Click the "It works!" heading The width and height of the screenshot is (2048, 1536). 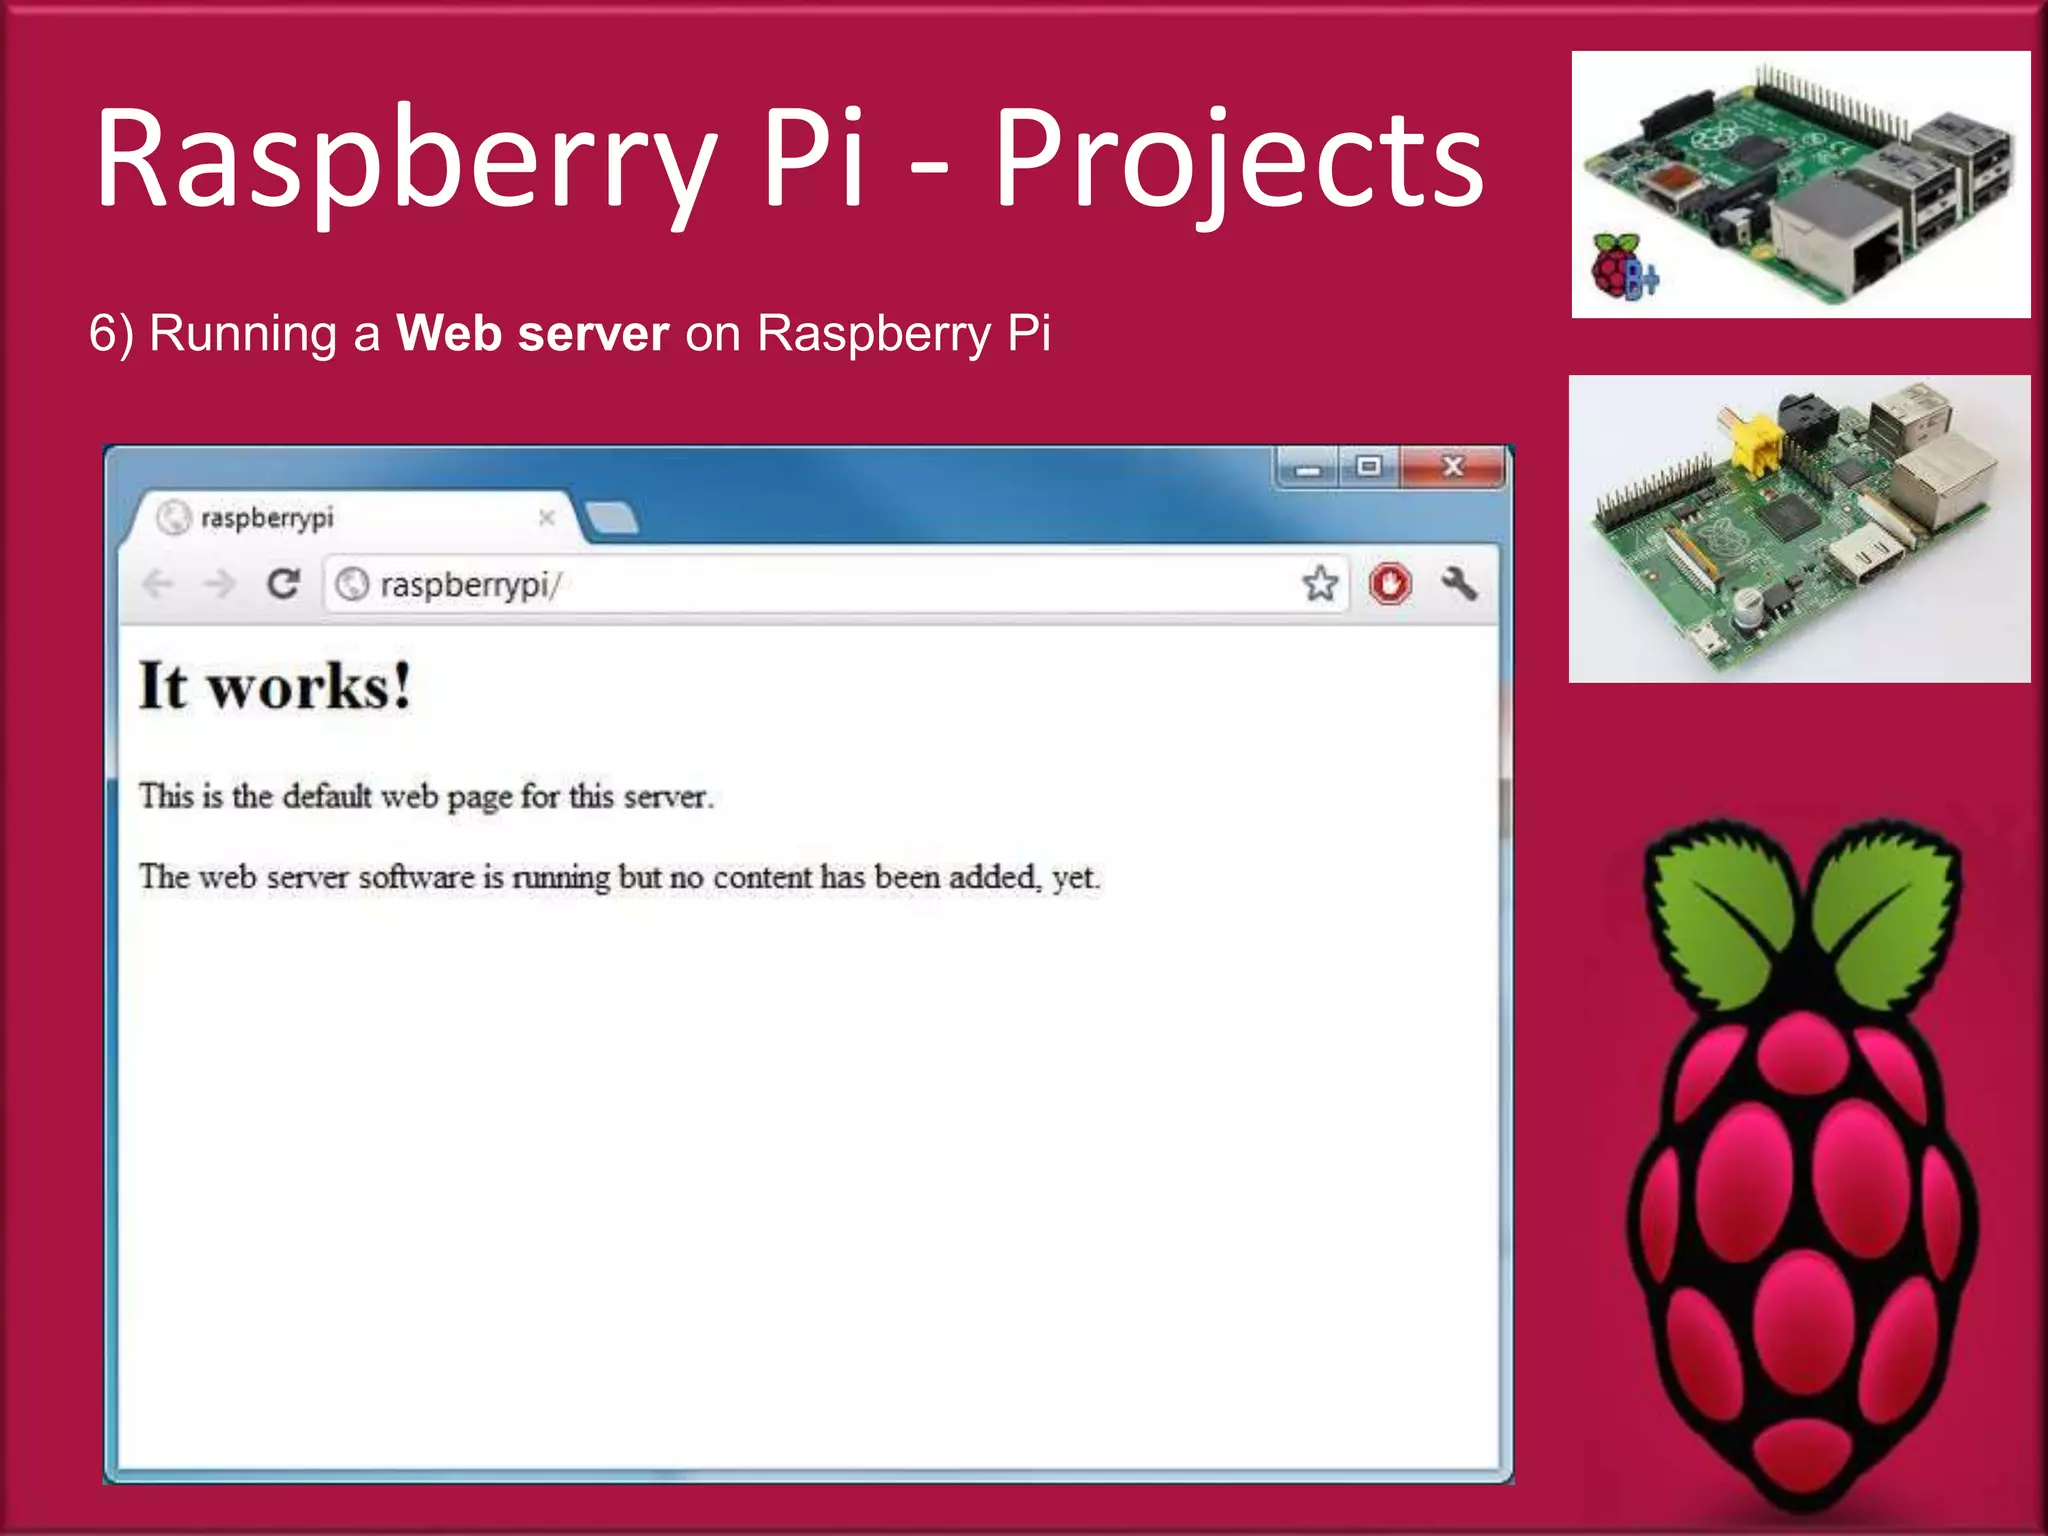tap(275, 687)
